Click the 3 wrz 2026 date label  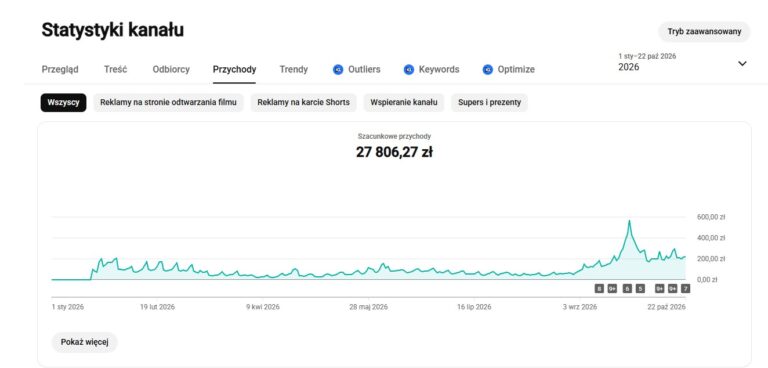coord(580,307)
